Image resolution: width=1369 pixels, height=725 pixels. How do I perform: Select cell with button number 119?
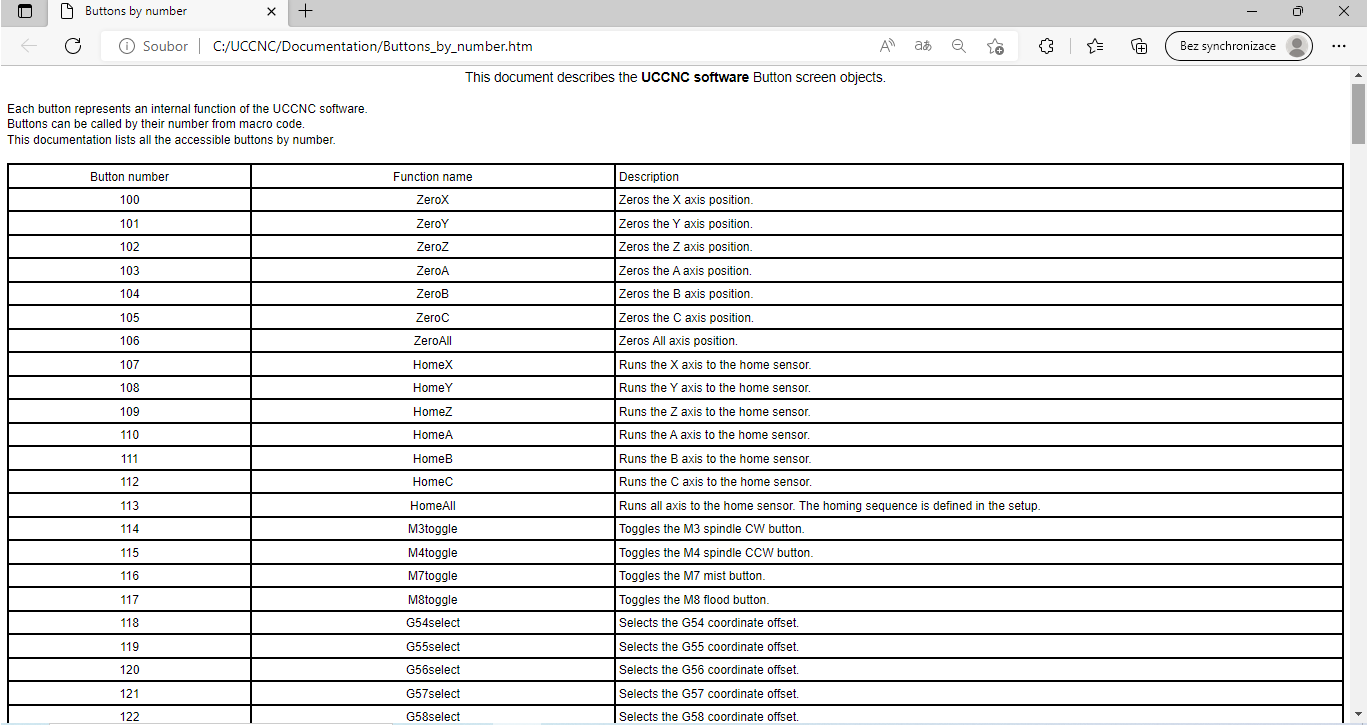[x=129, y=647]
